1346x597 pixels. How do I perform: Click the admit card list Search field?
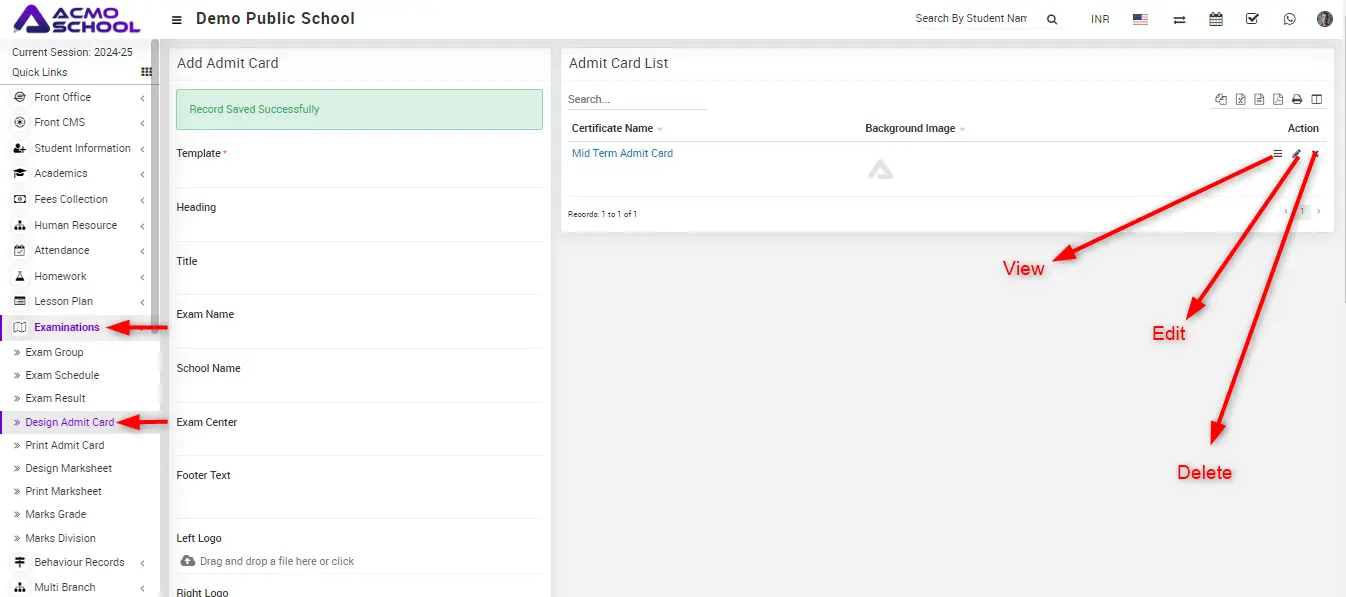[636, 99]
